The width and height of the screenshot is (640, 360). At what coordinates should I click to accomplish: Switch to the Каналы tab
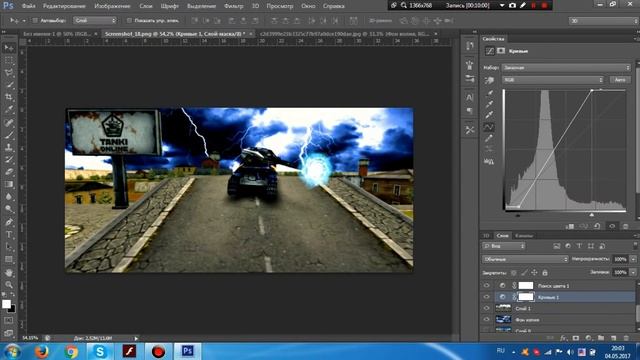pos(524,236)
